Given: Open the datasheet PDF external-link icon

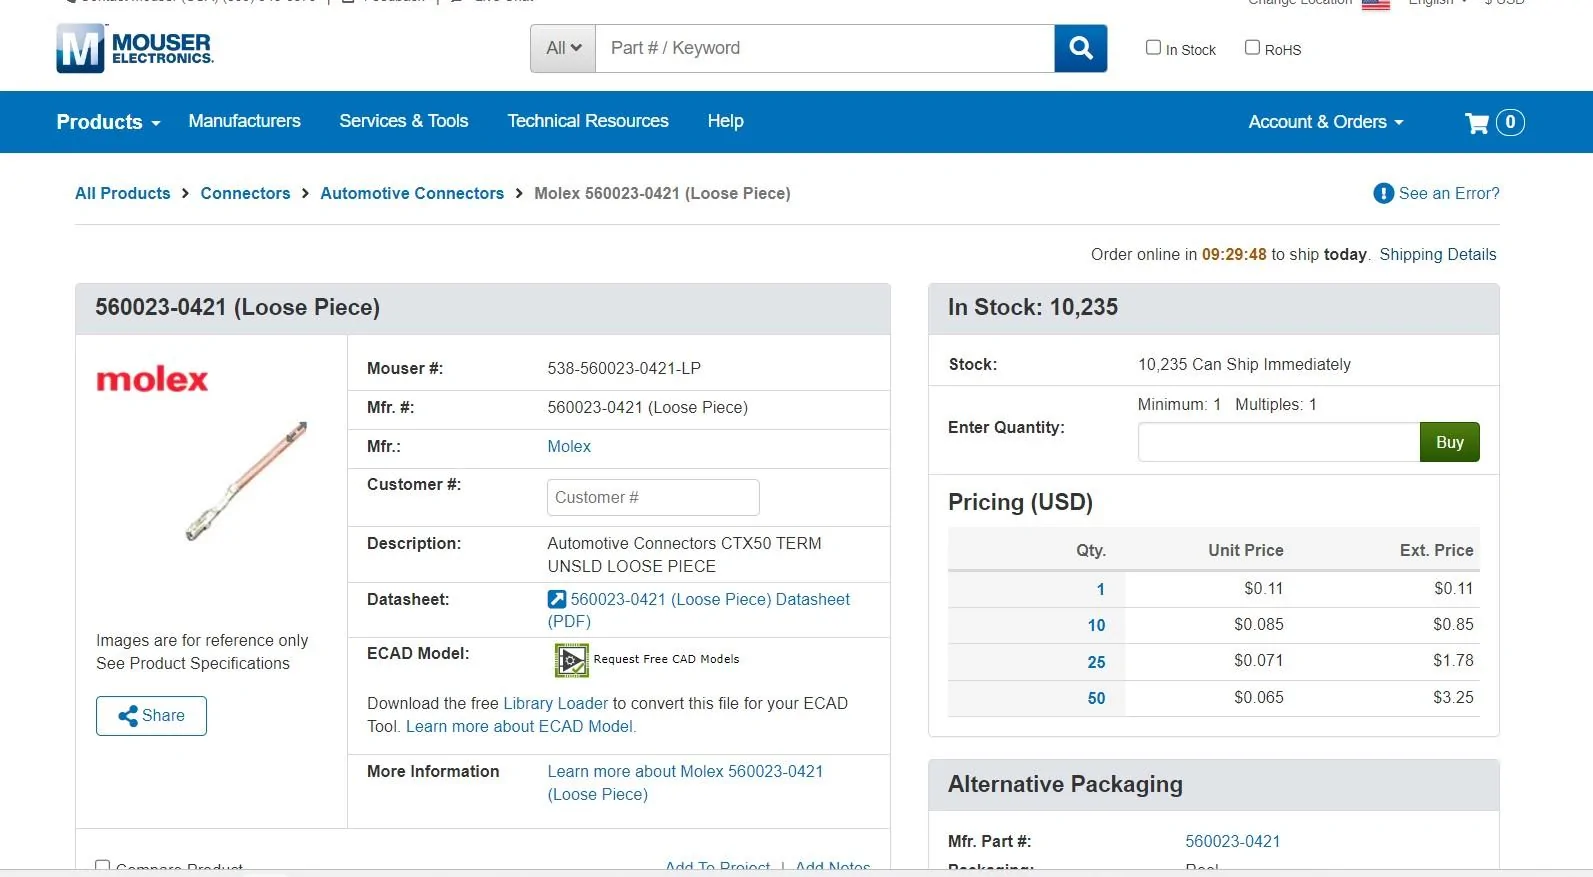Looking at the screenshot, I should [x=557, y=600].
